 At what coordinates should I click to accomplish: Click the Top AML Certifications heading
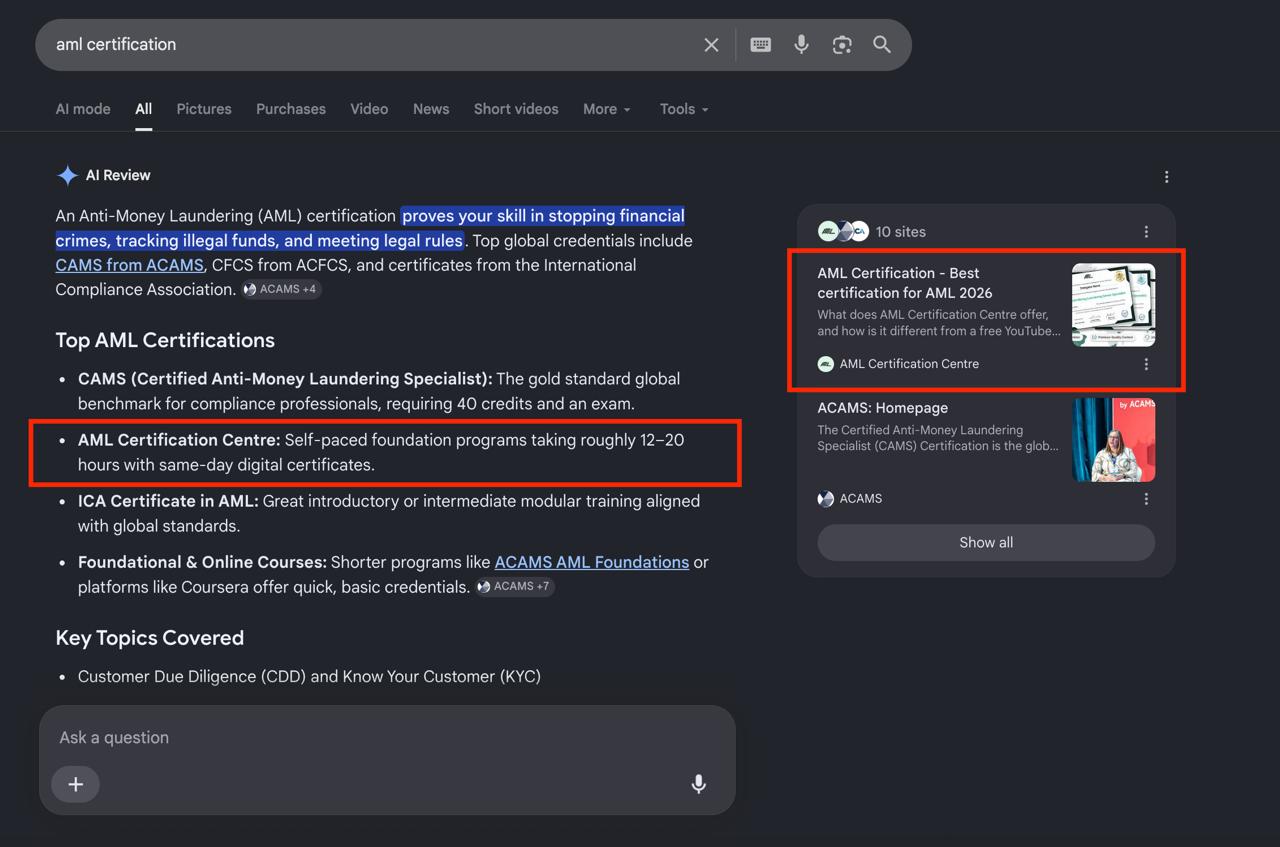click(165, 340)
